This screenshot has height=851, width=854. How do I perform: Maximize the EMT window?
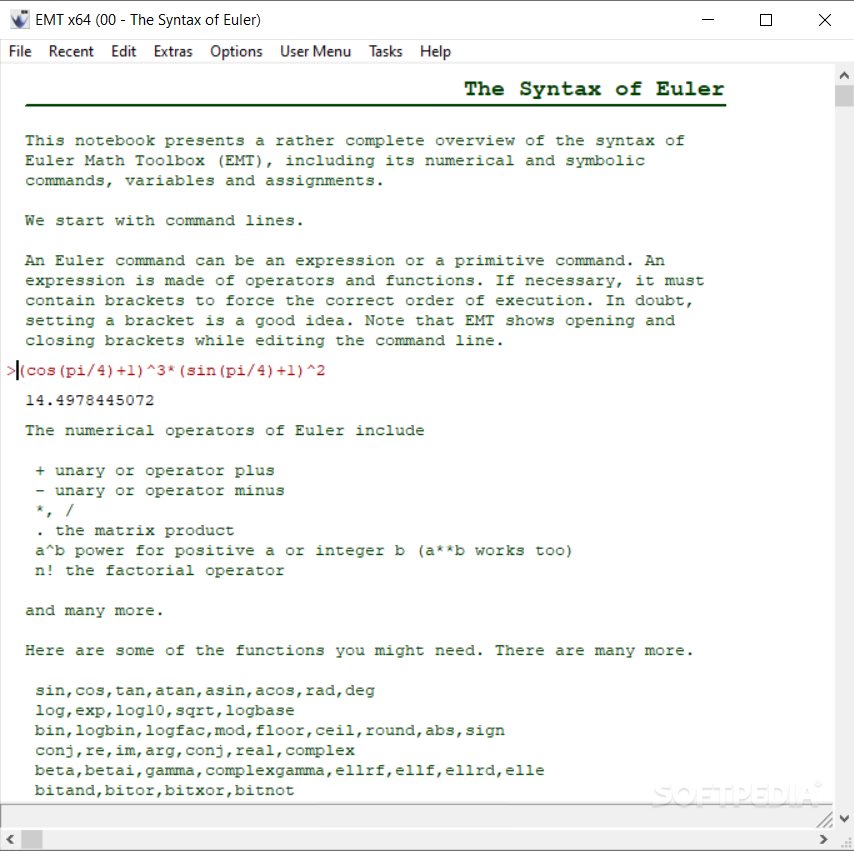(766, 20)
